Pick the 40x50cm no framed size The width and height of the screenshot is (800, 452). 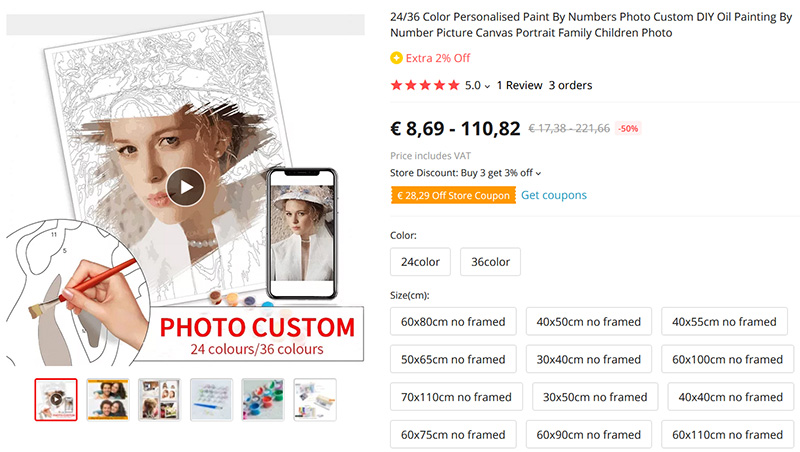tap(588, 322)
